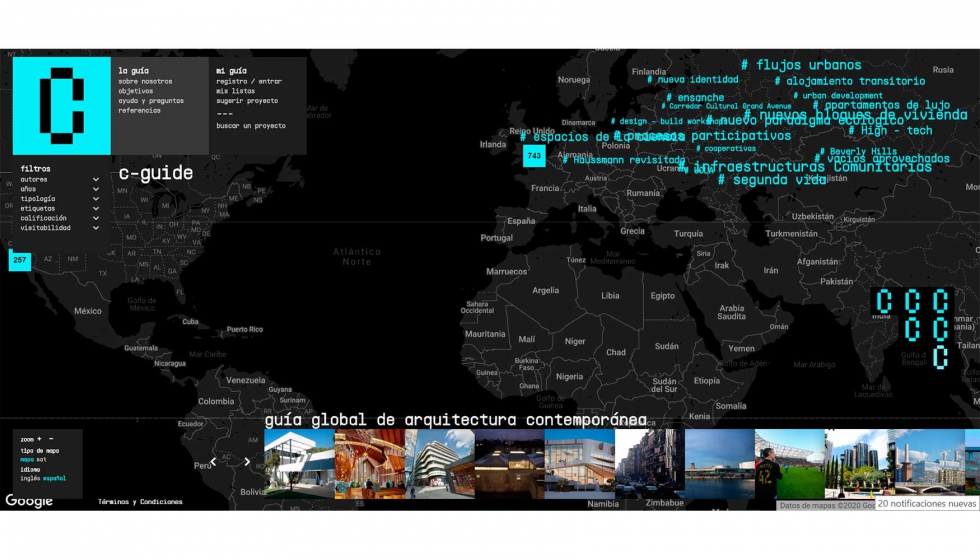Expand the tipología filter
This screenshot has height=560, width=980.
96,199
